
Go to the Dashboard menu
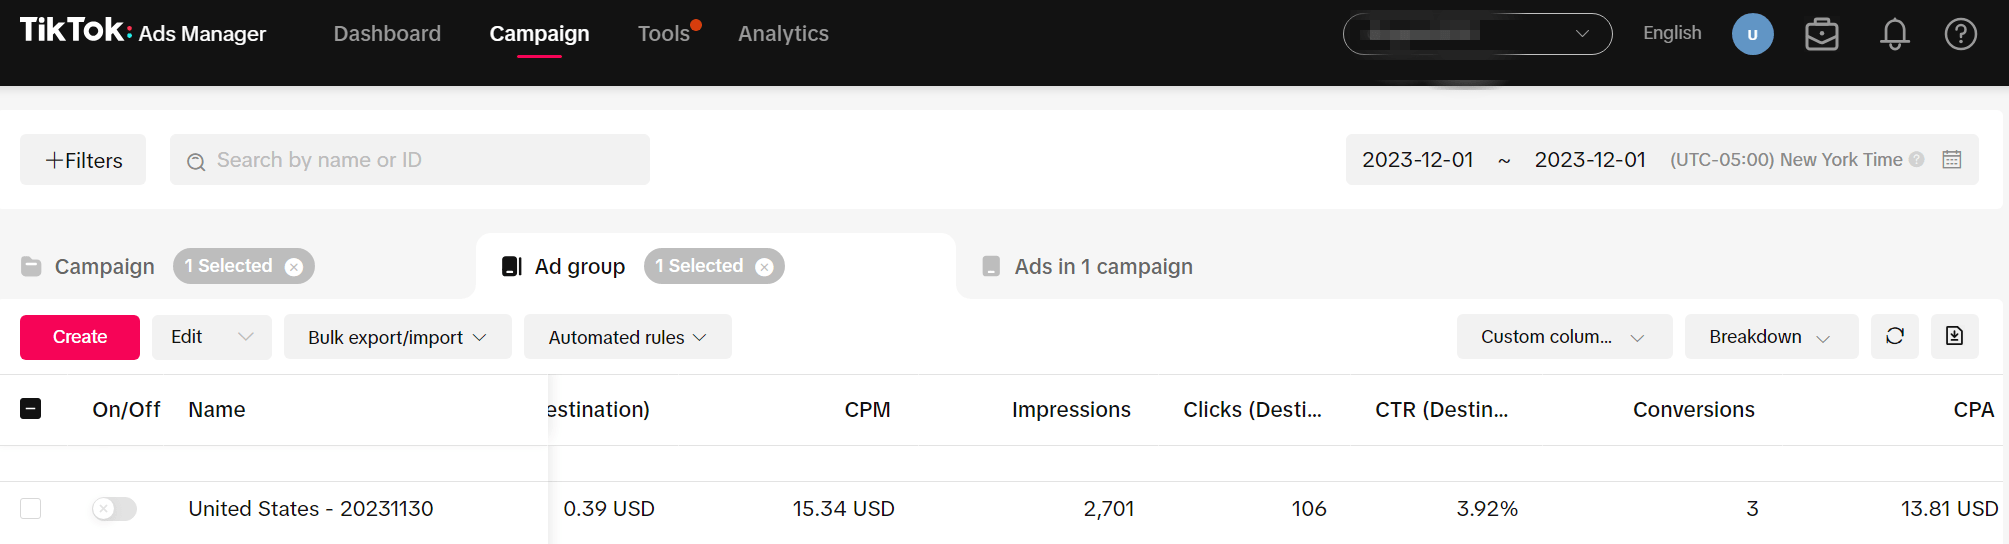pyautogui.click(x=387, y=34)
